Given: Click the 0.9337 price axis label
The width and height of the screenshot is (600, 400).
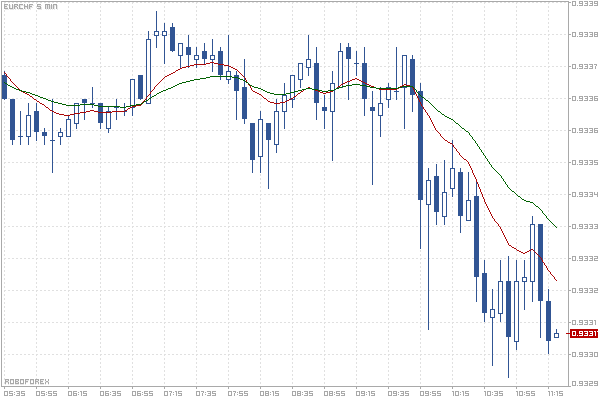Looking at the screenshot, I should pyautogui.click(x=583, y=67).
